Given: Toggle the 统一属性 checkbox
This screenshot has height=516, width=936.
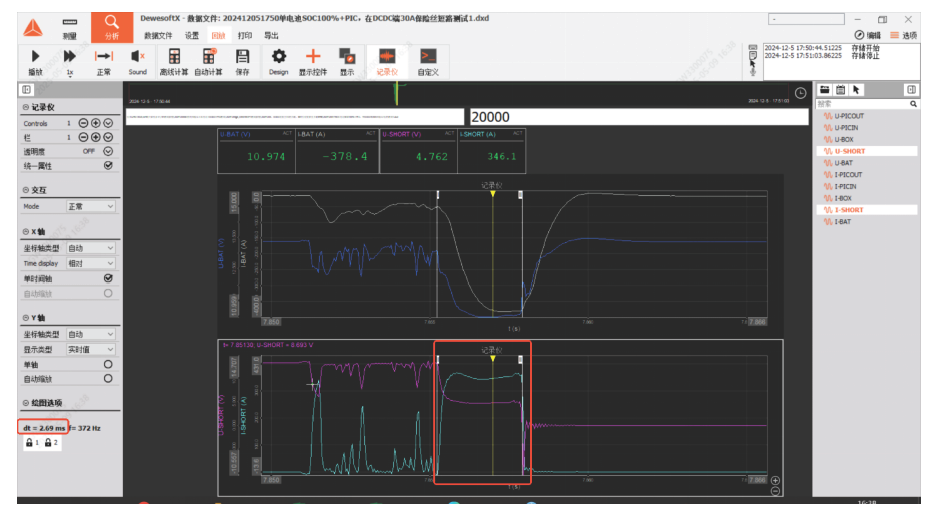Looking at the screenshot, I should point(108,165).
